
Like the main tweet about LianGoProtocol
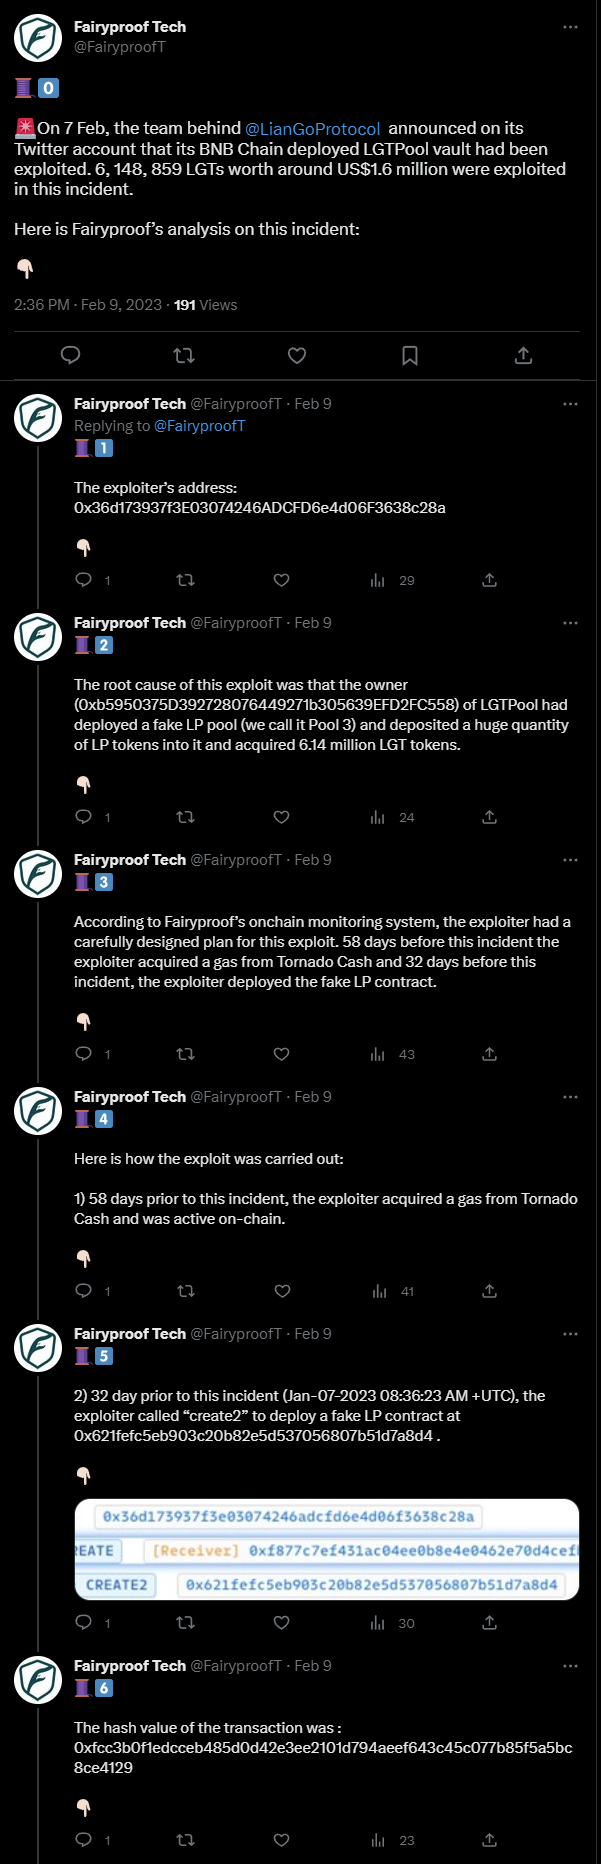(297, 355)
